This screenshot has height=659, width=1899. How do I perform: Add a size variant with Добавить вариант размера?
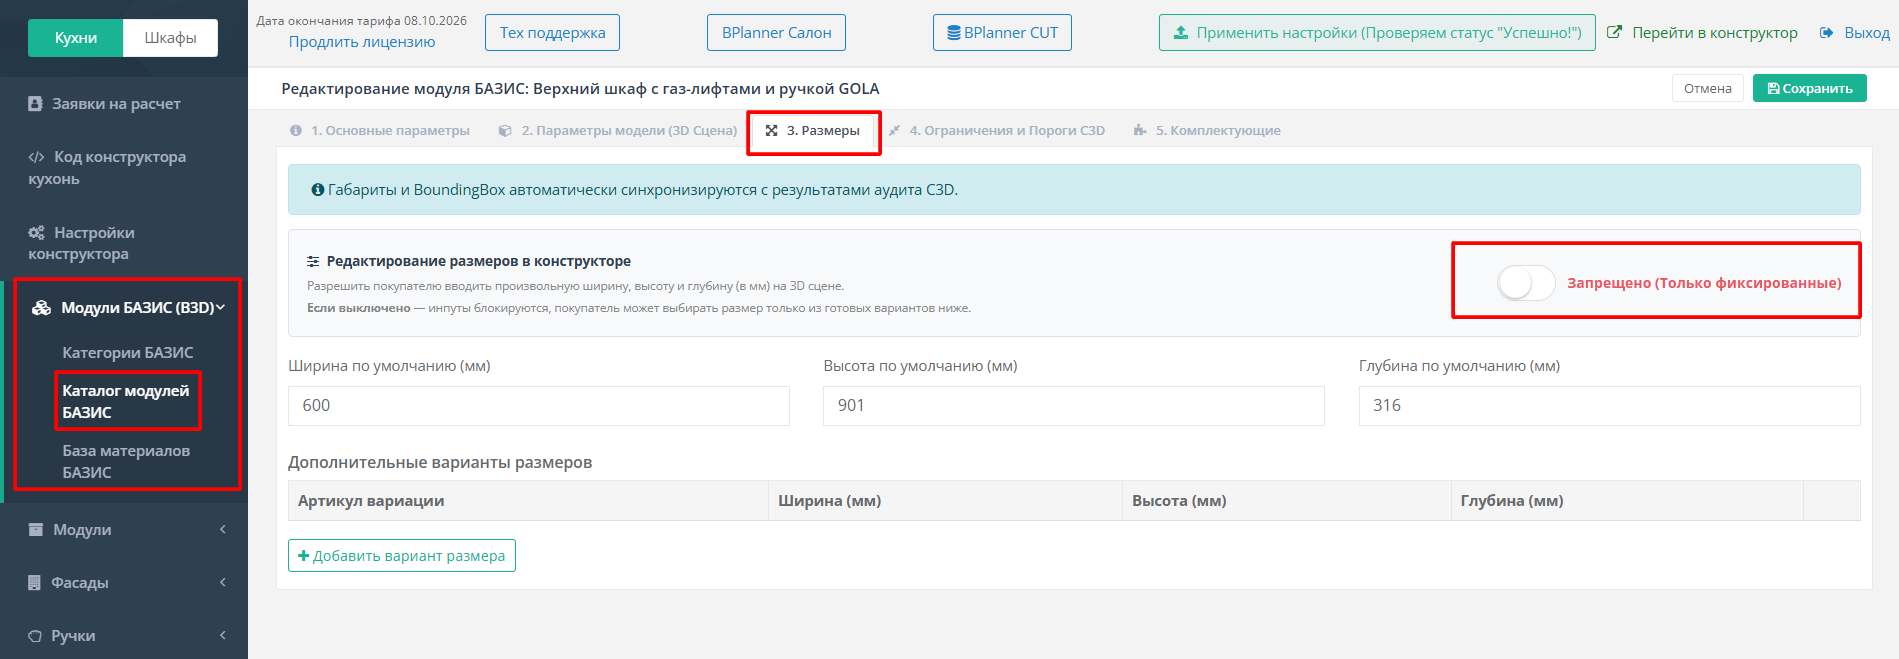pyautogui.click(x=402, y=556)
